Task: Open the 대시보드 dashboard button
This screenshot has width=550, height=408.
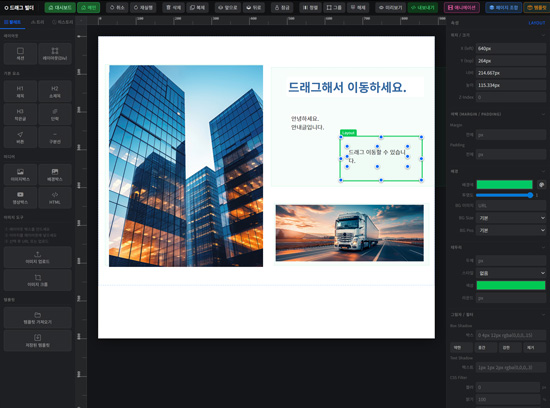Action: [60, 7]
